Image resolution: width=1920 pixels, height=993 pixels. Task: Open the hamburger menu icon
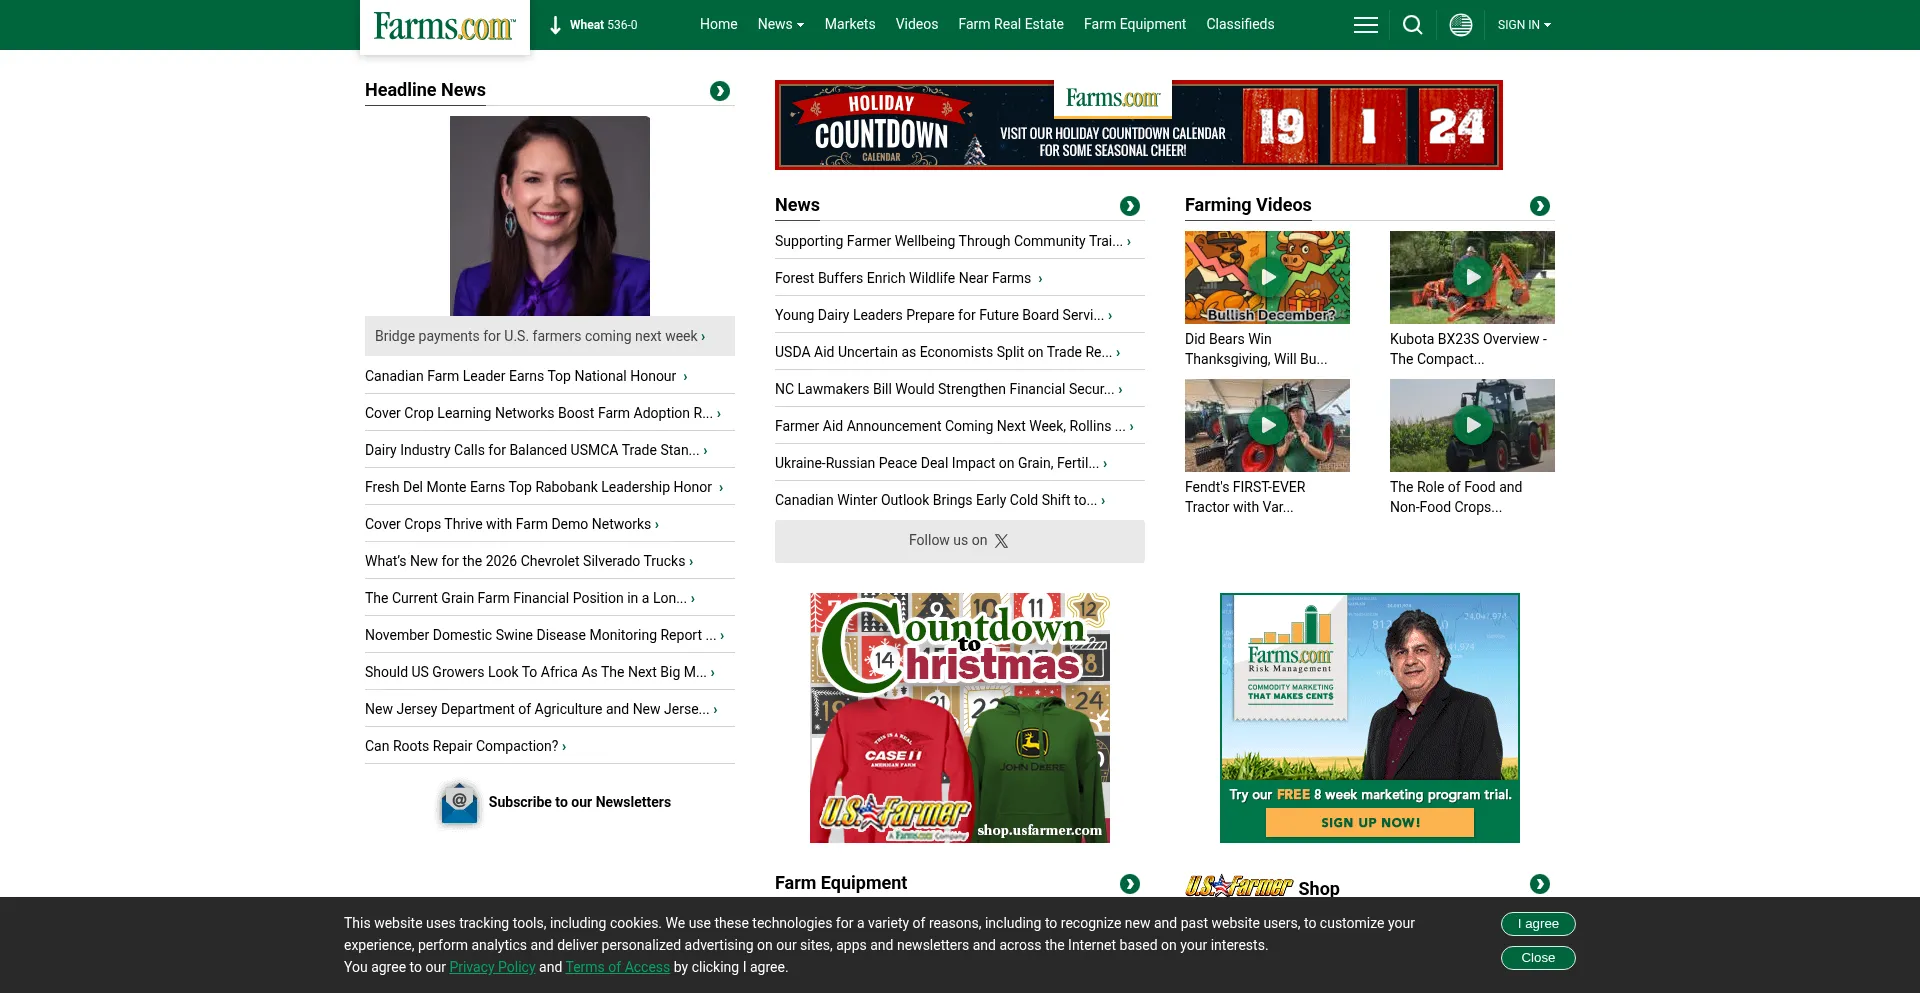coord(1365,25)
